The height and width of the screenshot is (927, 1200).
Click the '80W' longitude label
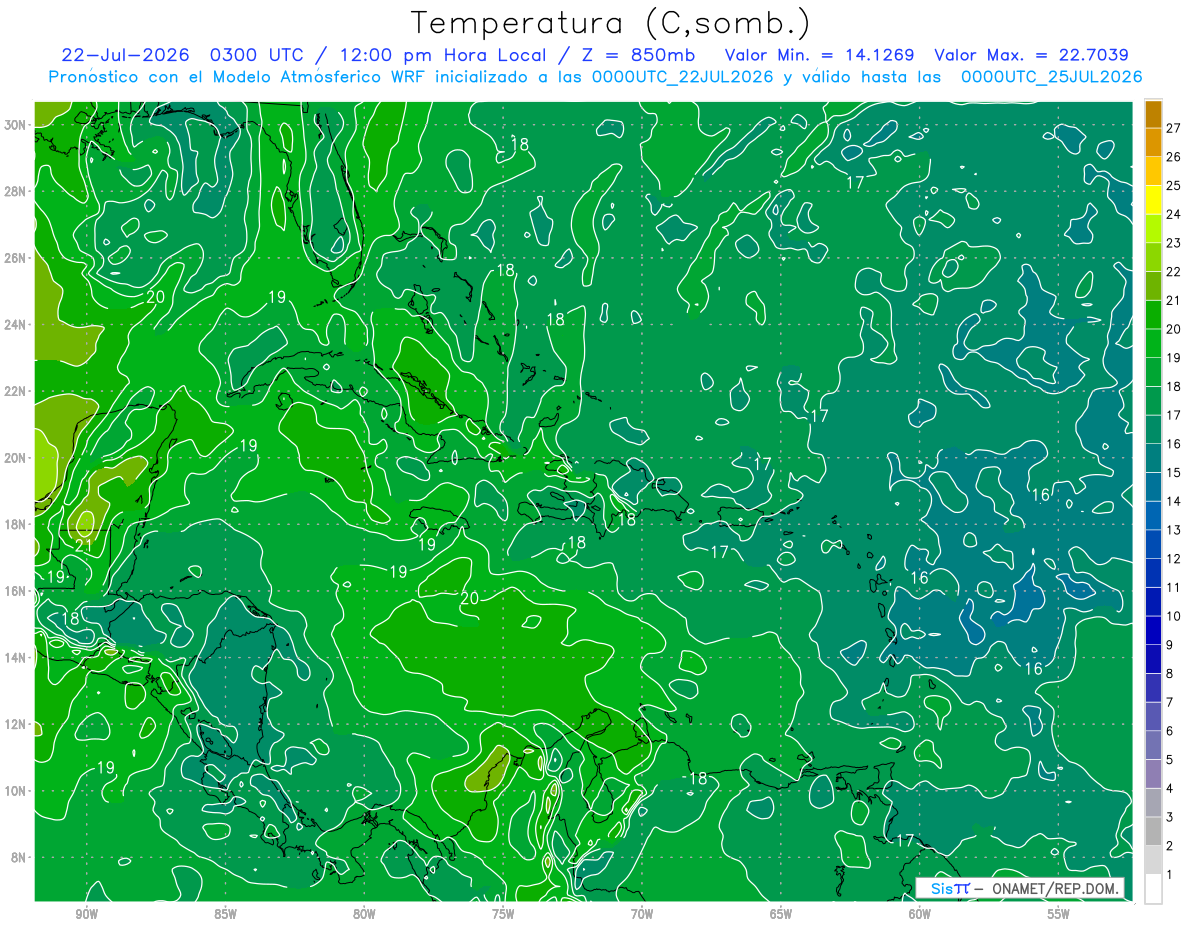coord(364,913)
